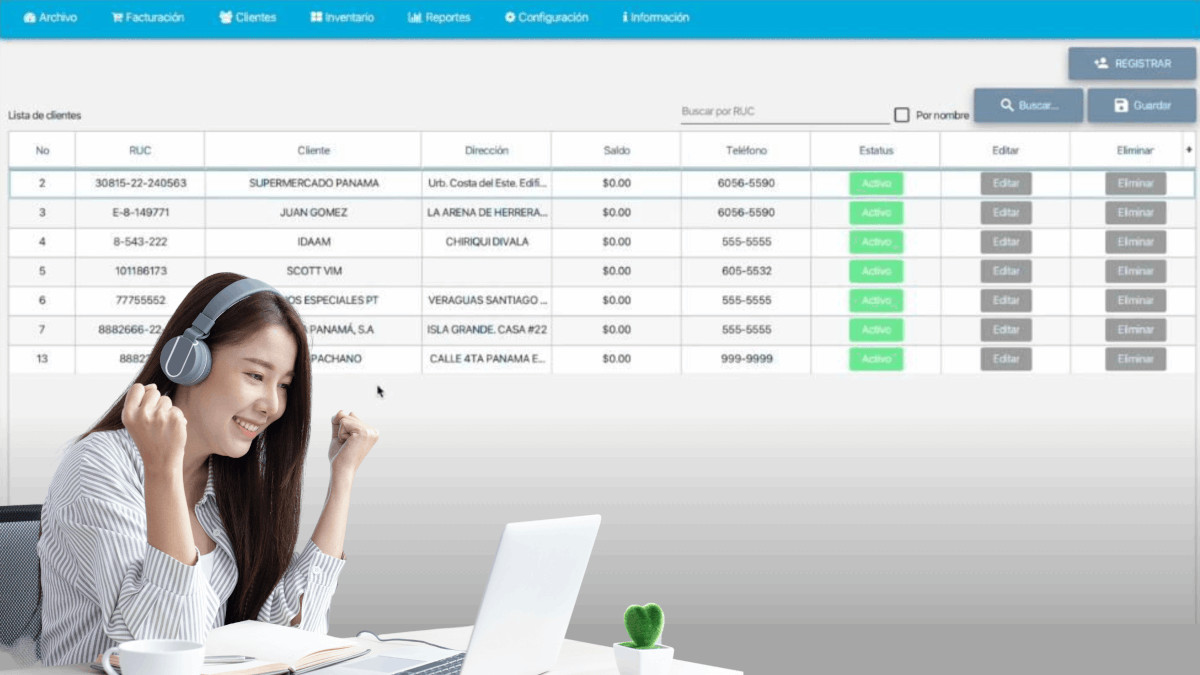The width and height of the screenshot is (1200, 675).
Task: Click the REGISTRAR button
Action: point(1132,63)
